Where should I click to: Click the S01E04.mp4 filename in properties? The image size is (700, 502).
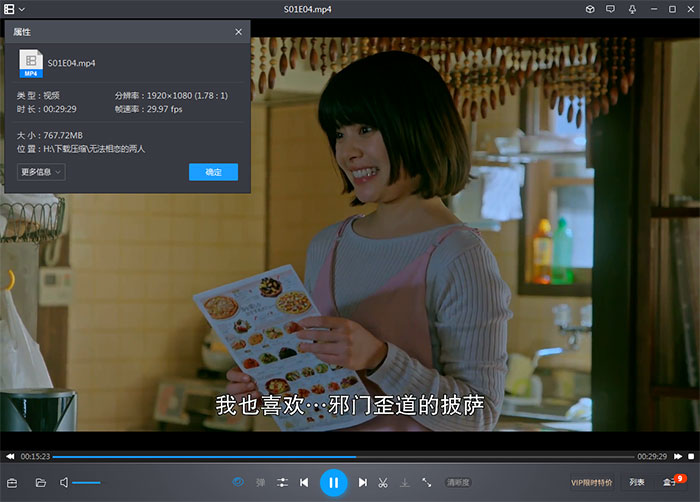(71, 63)
